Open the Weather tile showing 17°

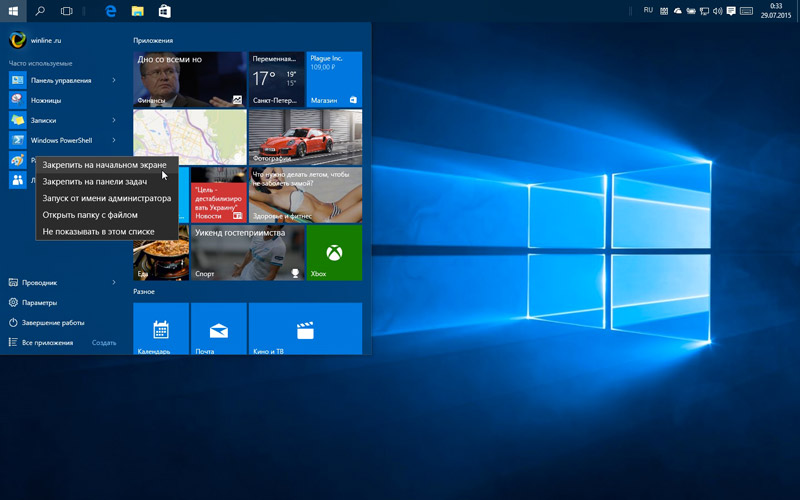click(x=276, y=80)
